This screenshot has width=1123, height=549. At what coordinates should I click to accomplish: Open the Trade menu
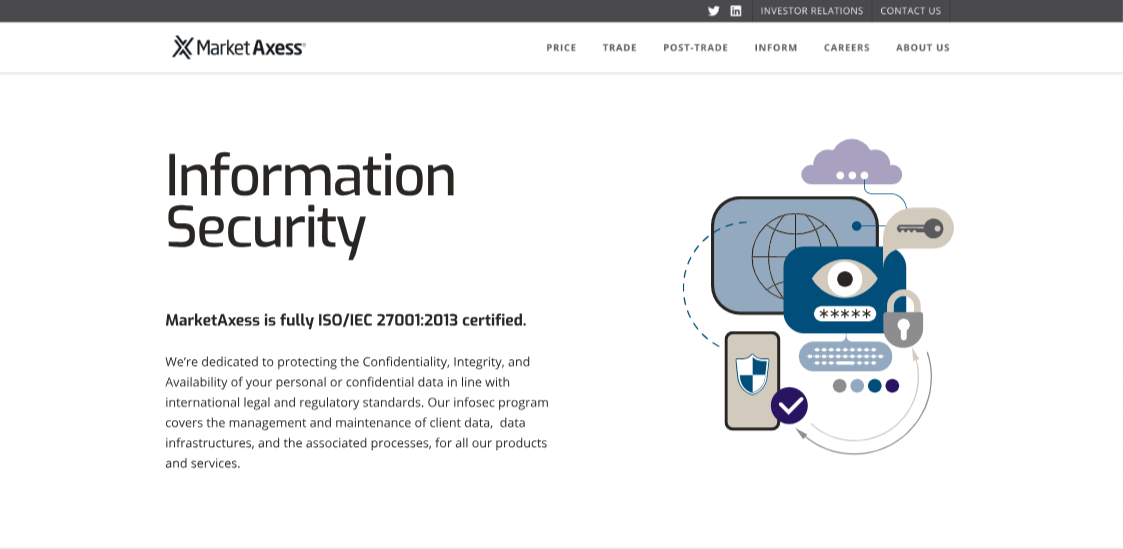point(619,48)
